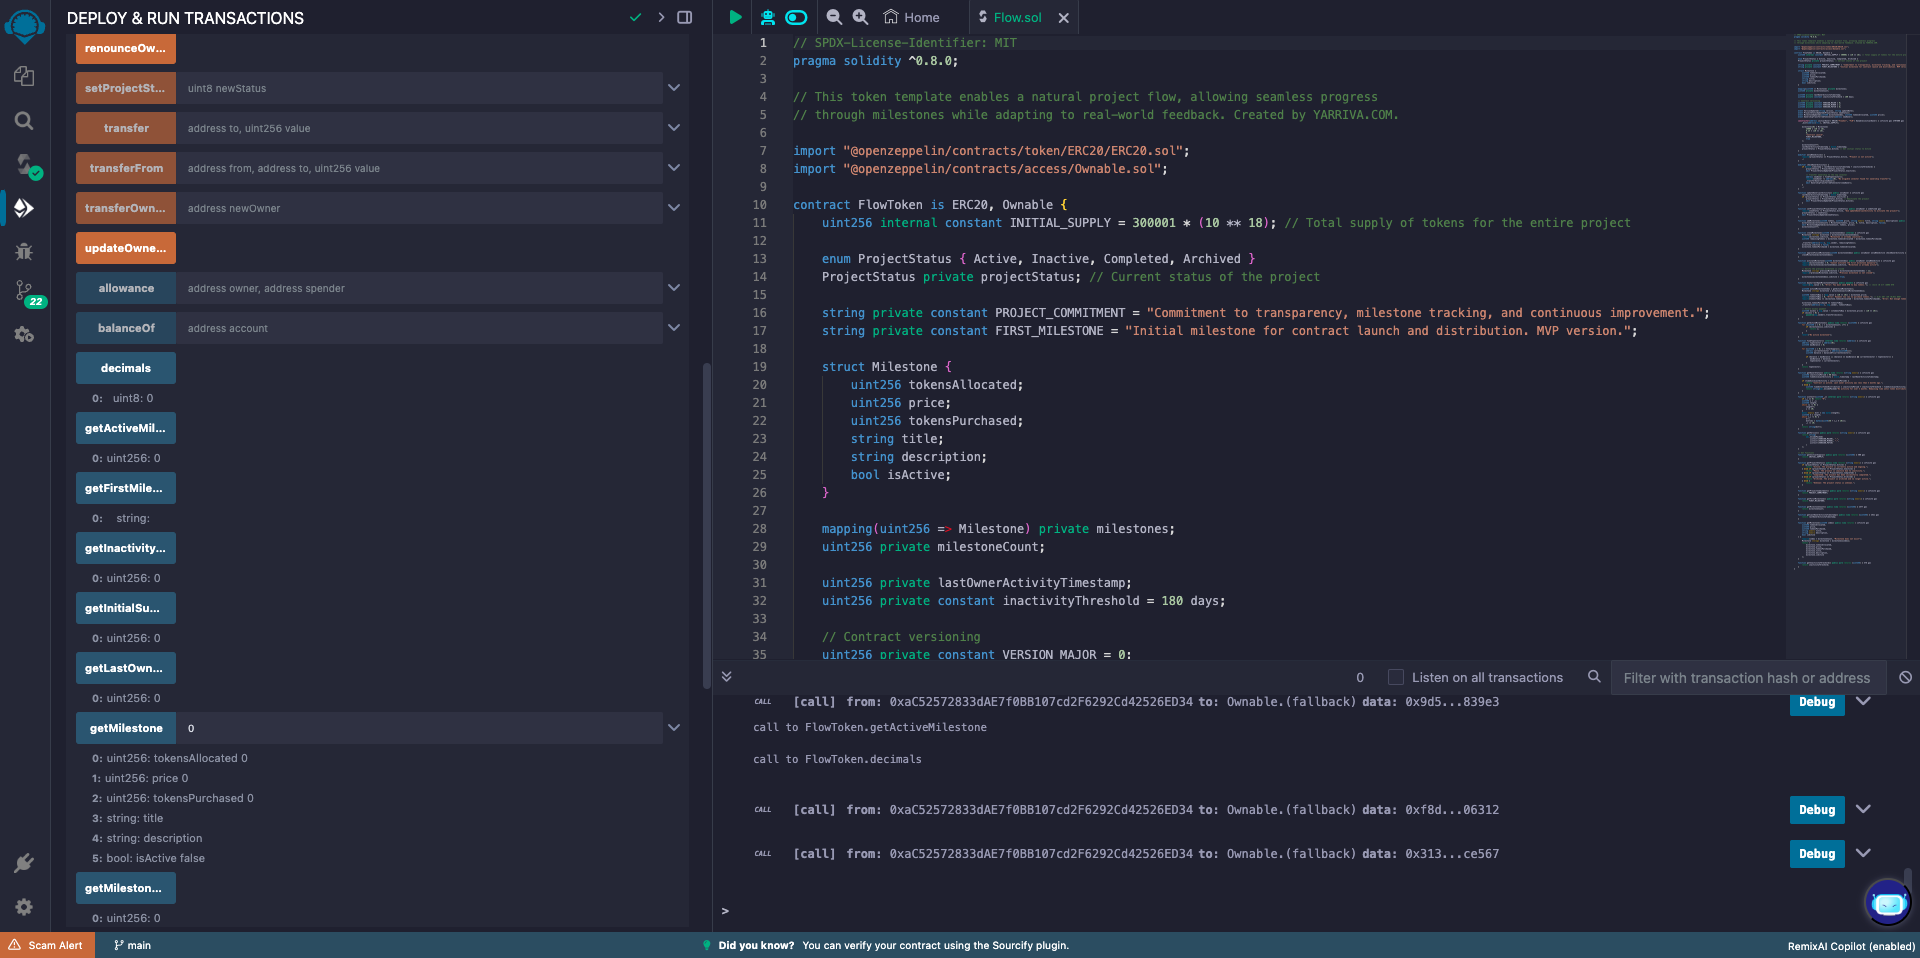This screenshot has width=1920, height=958.
Task: Clear the terminal with the circle-slash icon
Action: pos(1906,677)
